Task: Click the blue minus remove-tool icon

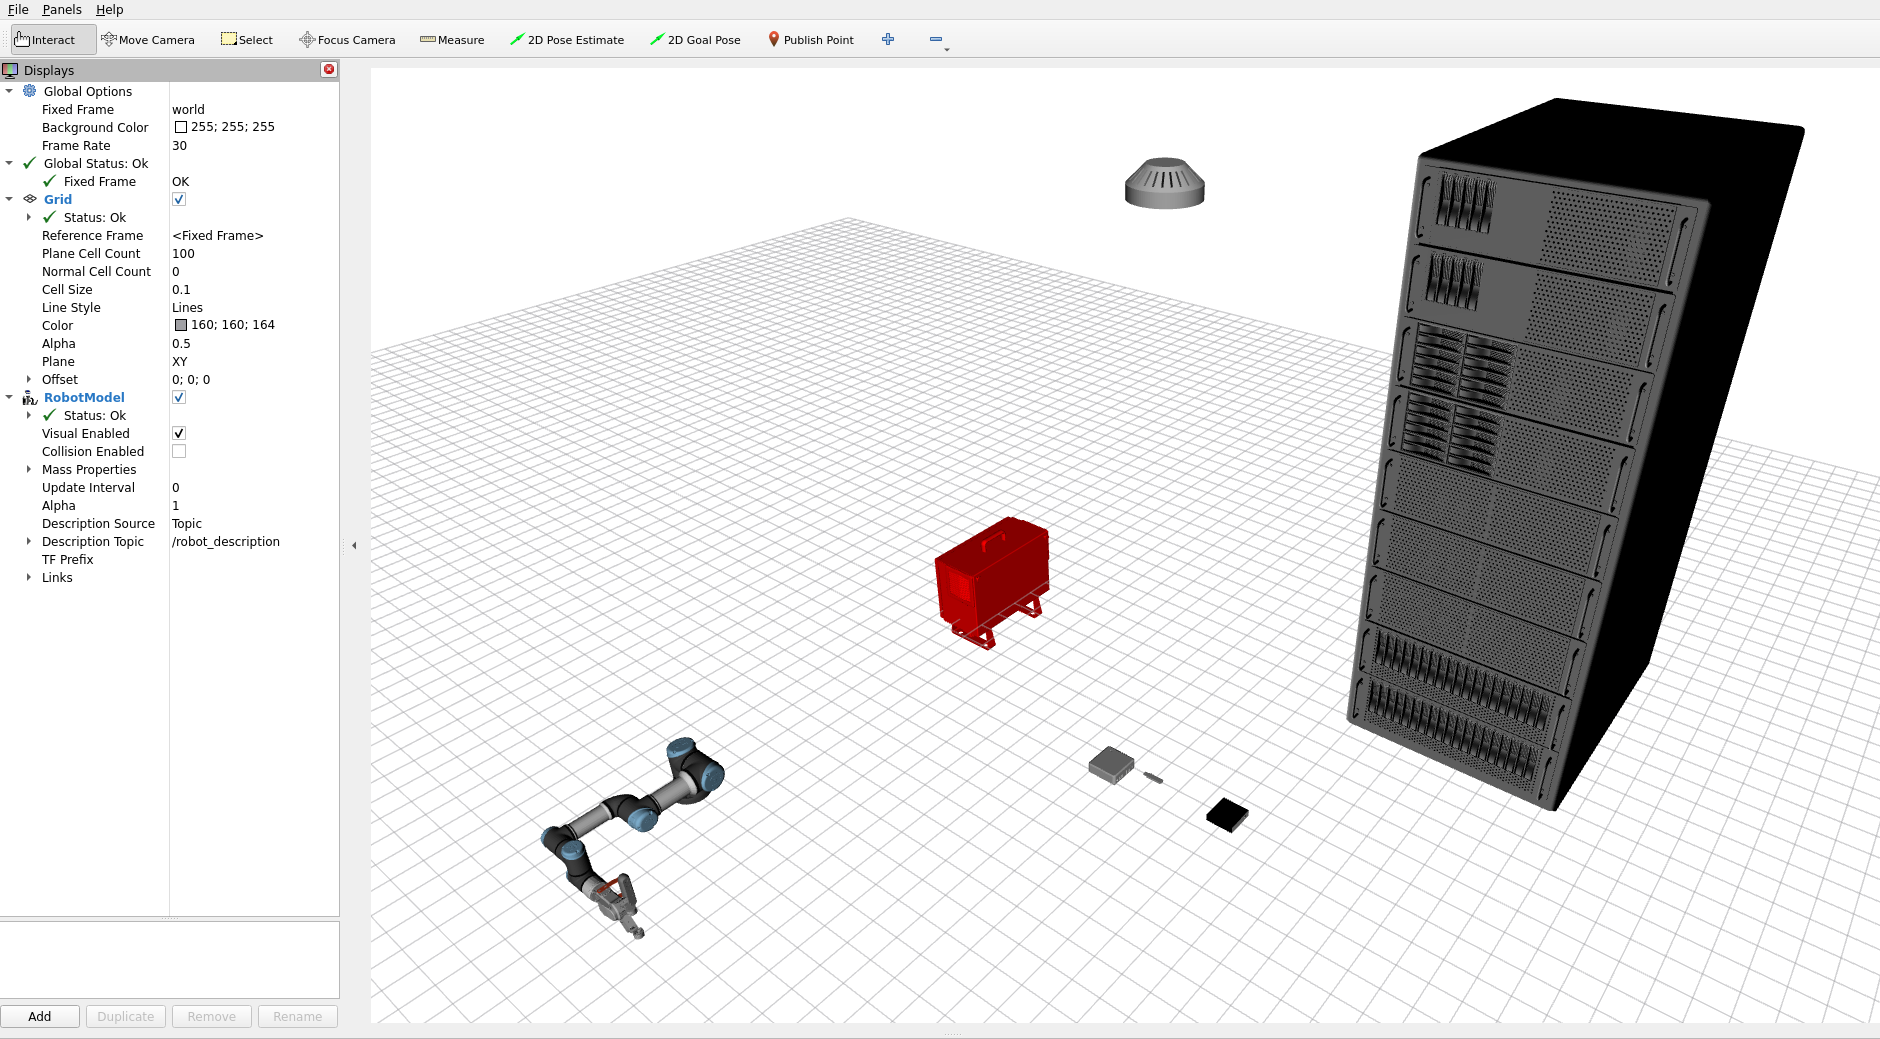Action: tap(936, 39)
